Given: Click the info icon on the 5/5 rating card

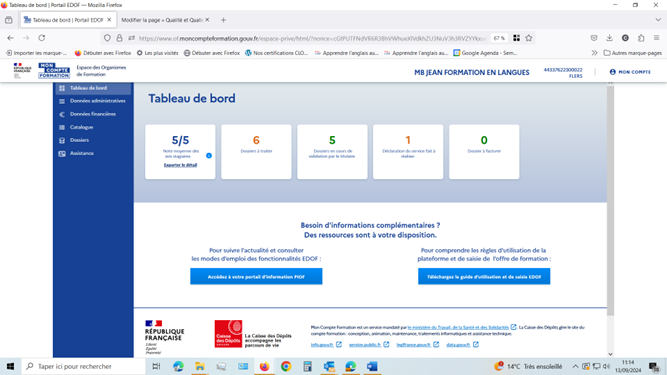Looking at the screenshot, I should point(209,156).
